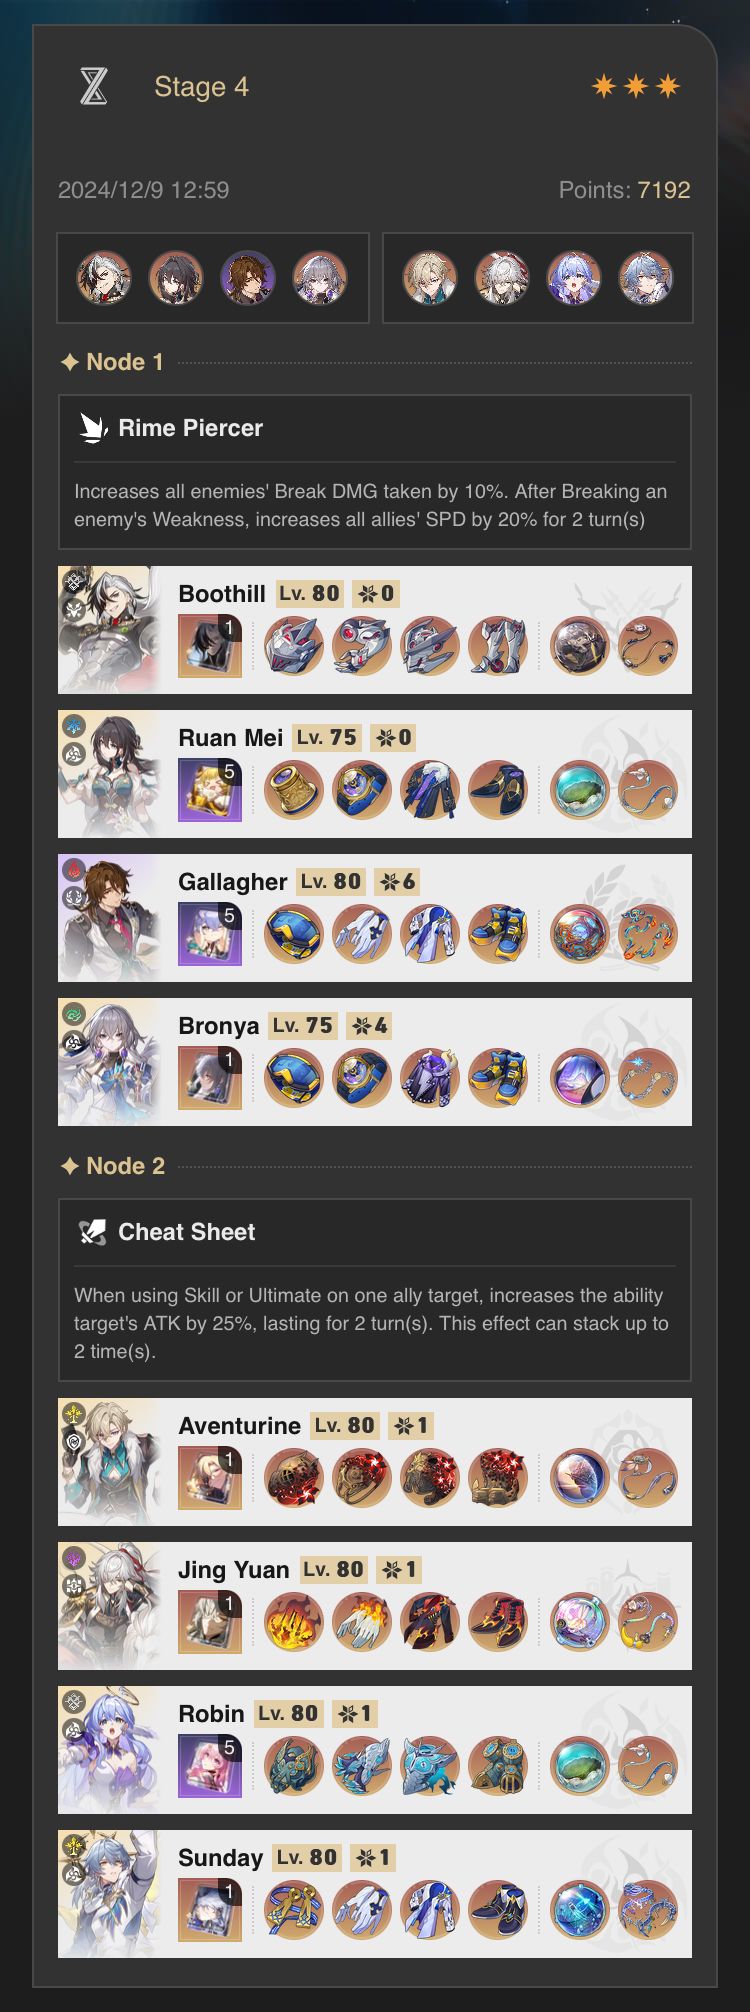Open Bronya's boots relic icon

click(x=497, y=1078)
